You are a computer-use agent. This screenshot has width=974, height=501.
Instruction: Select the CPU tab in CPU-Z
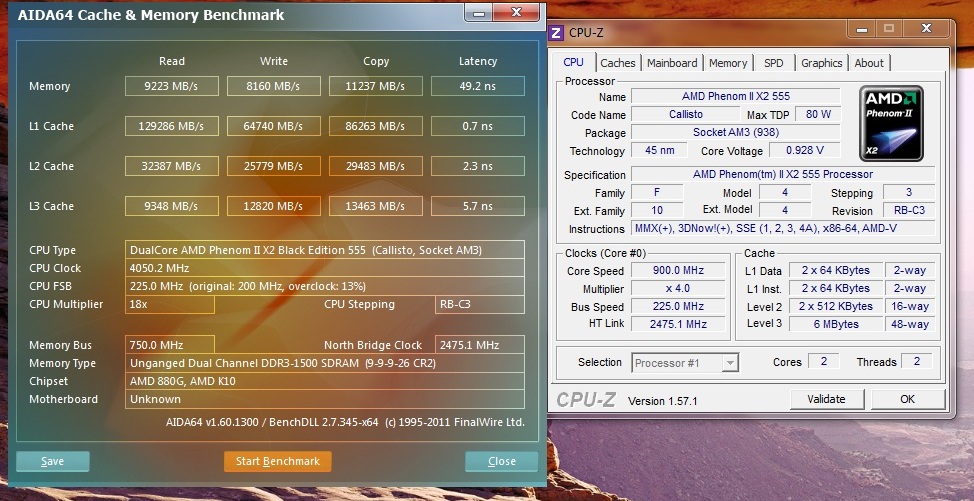coord(573,62)
